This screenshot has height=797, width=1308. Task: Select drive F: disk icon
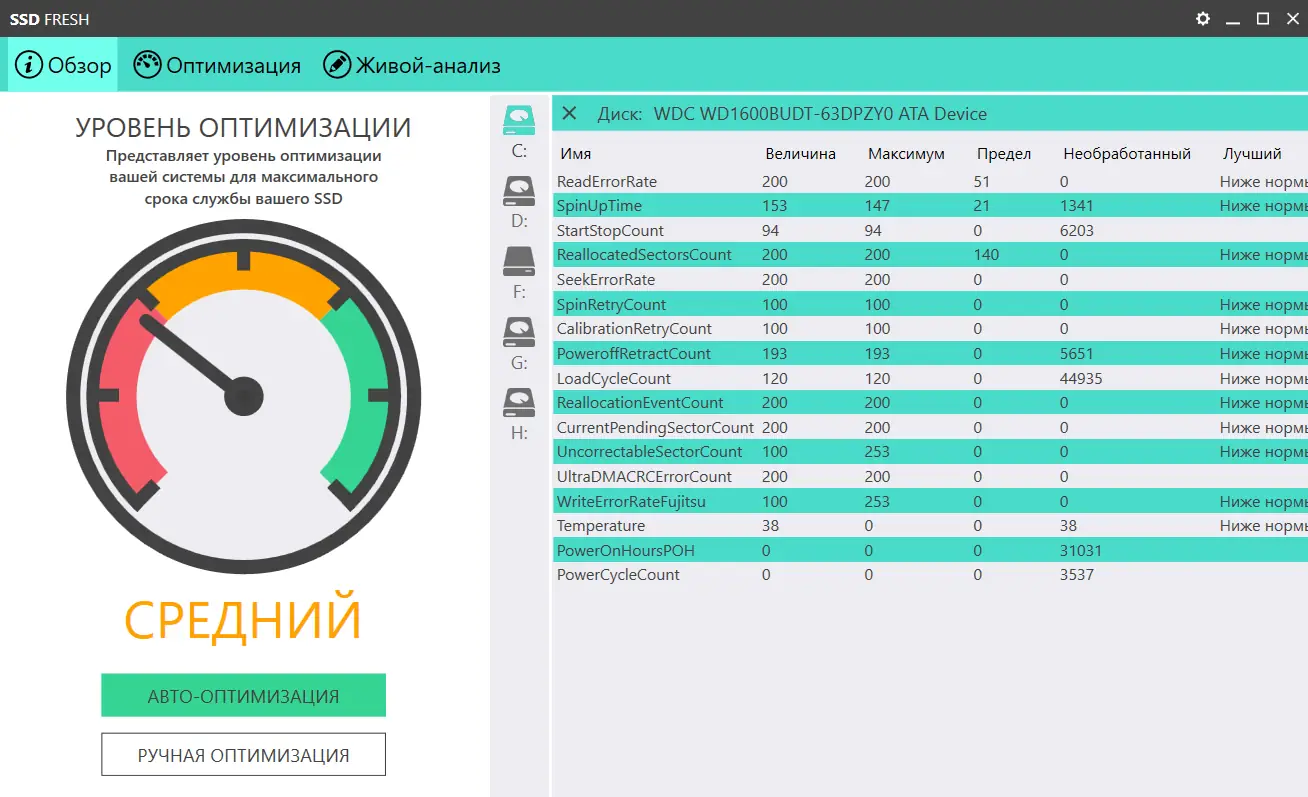click(x=519, y=262)
